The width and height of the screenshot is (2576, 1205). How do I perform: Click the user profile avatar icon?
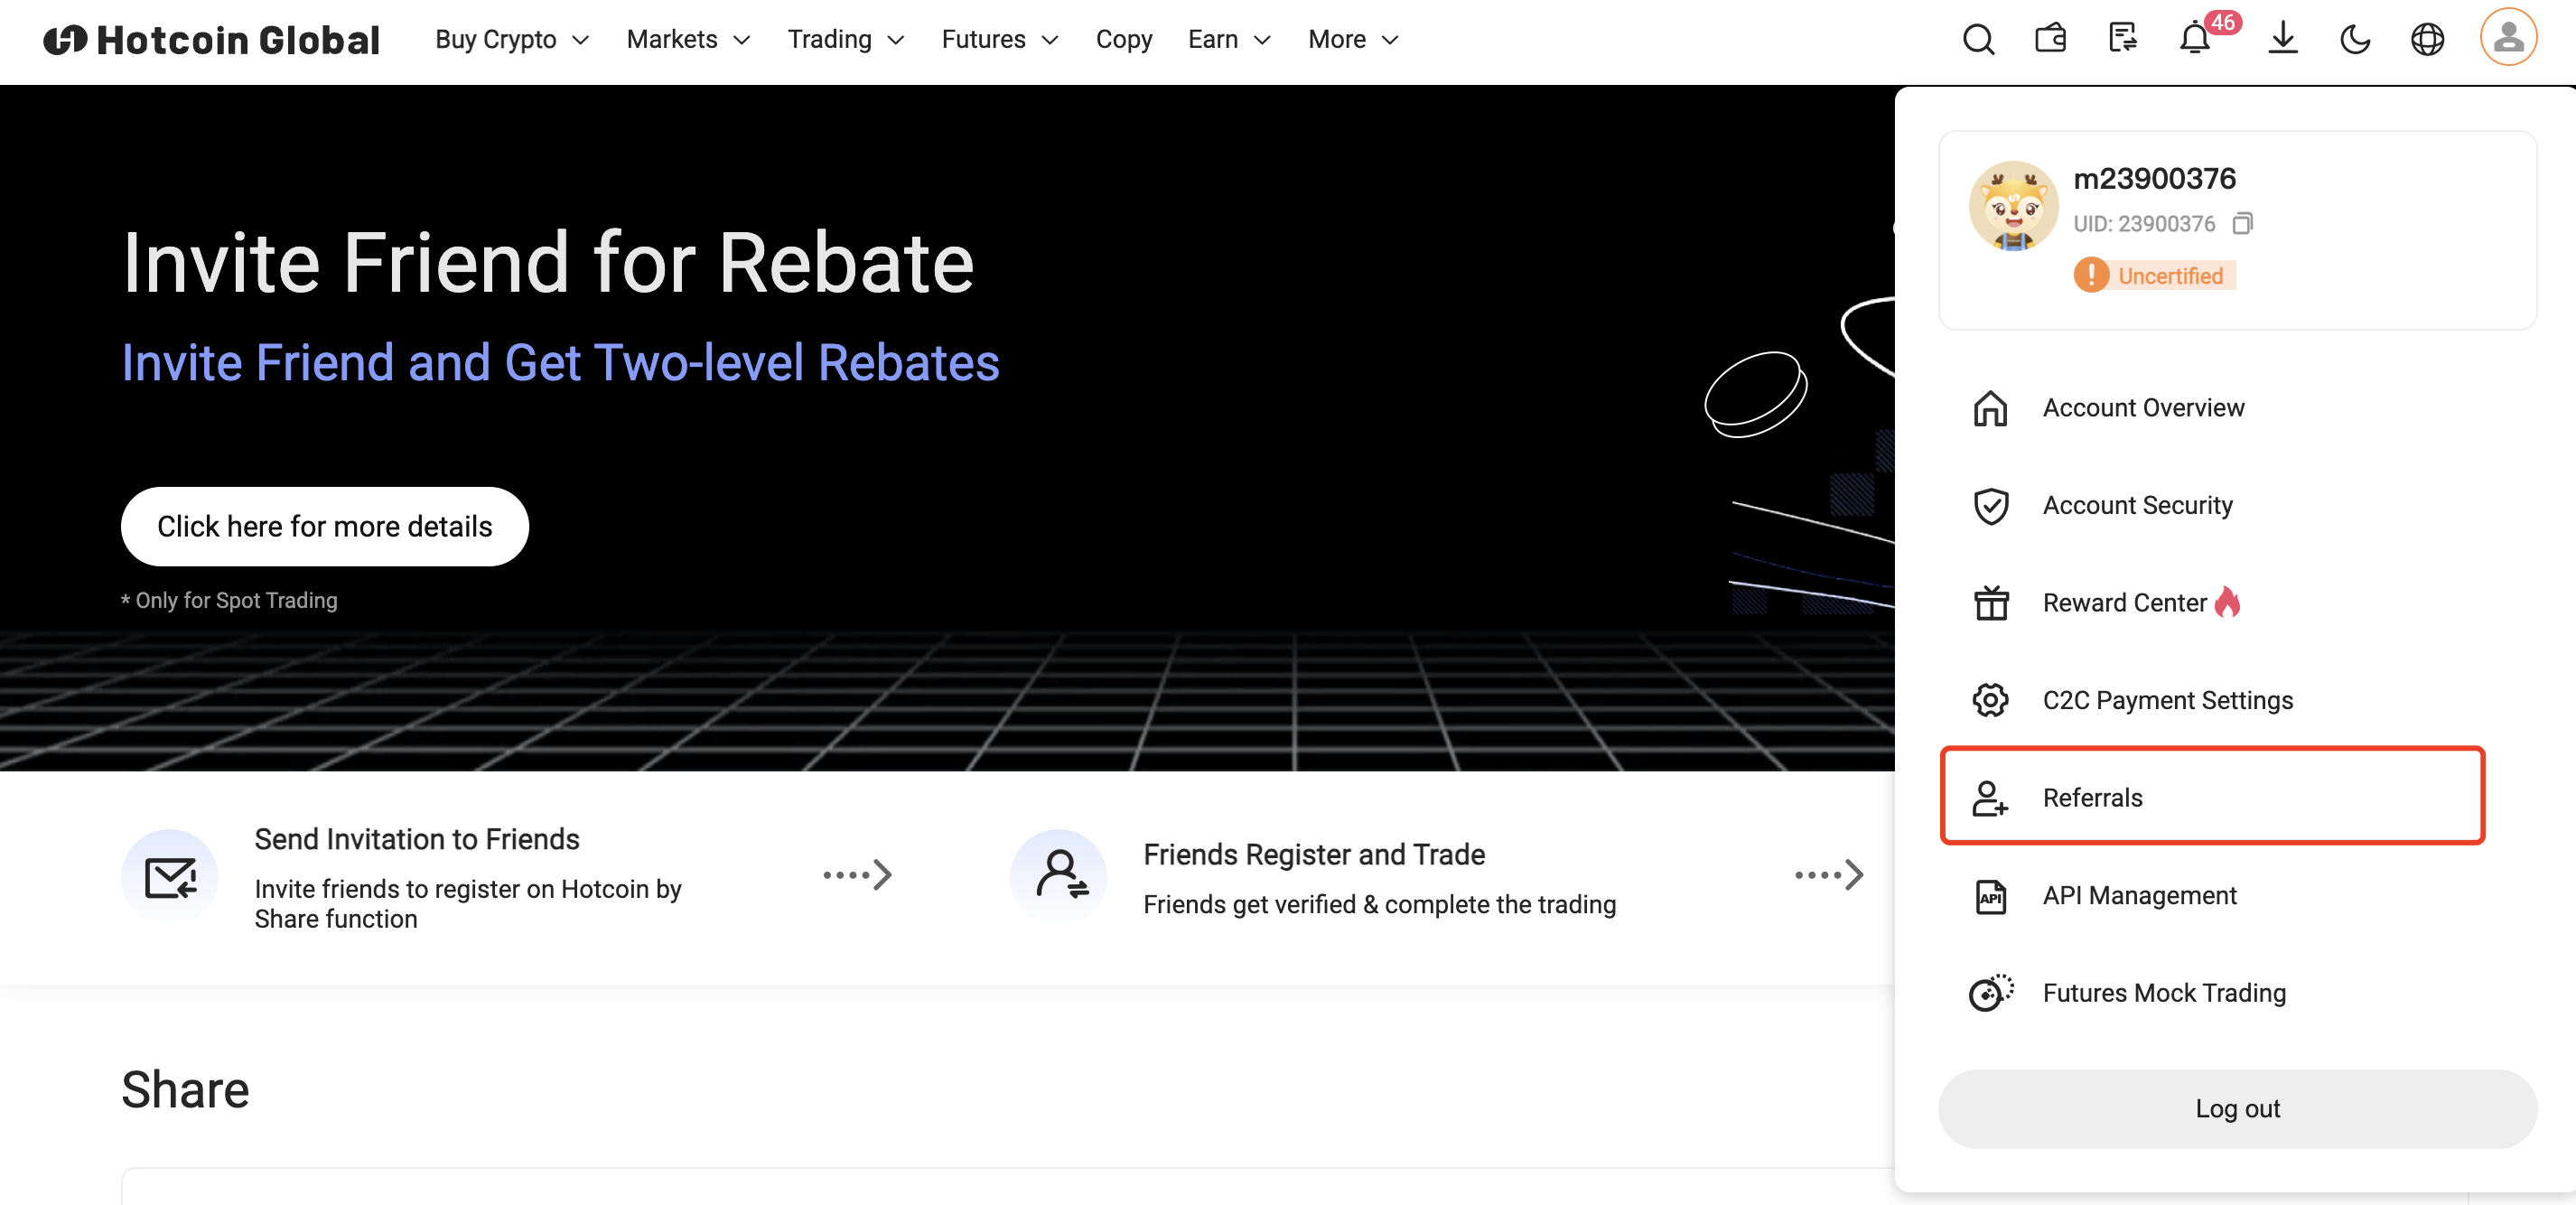pos(2508,38)
